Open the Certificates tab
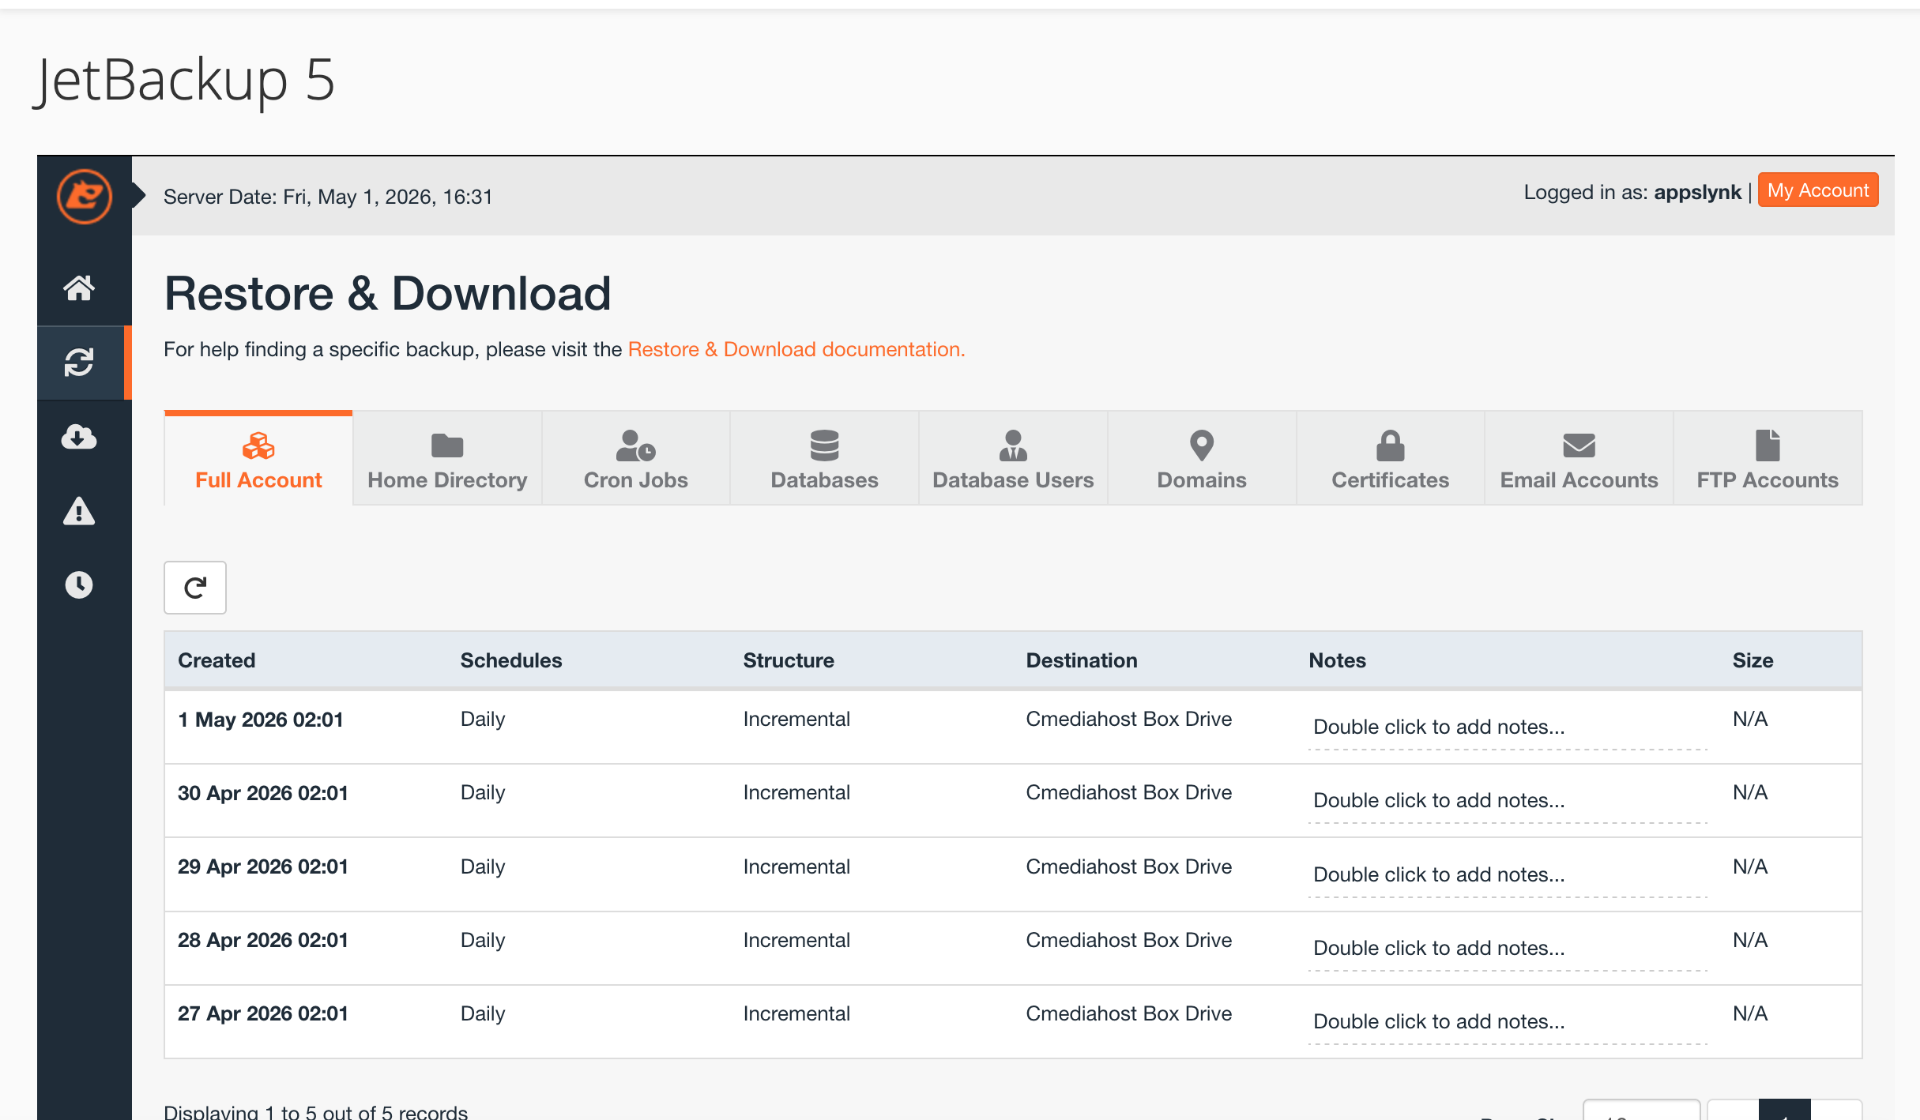 click(x=1390, y=459)
